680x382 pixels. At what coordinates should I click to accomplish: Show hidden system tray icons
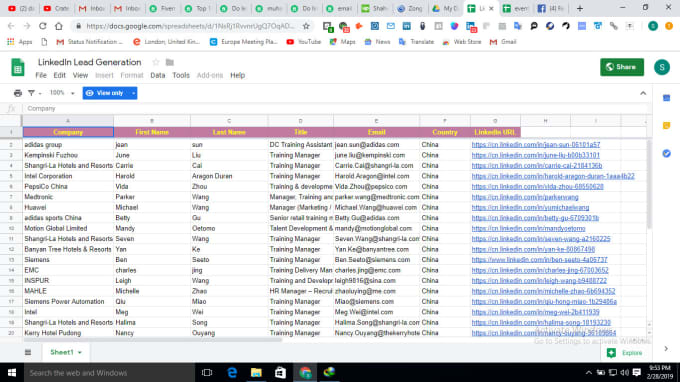pyautogui.click(x=588, y=372)
